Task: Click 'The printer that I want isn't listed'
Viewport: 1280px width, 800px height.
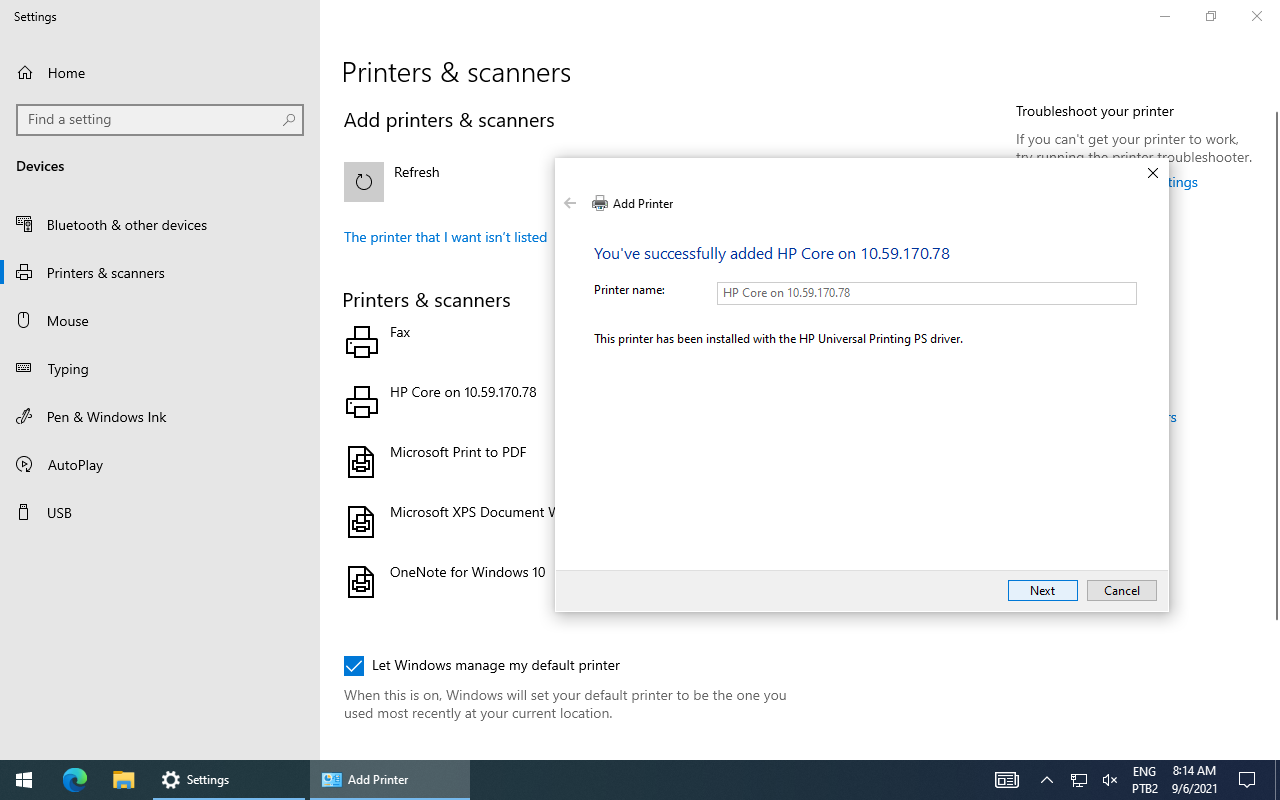Action: (445, 237)
